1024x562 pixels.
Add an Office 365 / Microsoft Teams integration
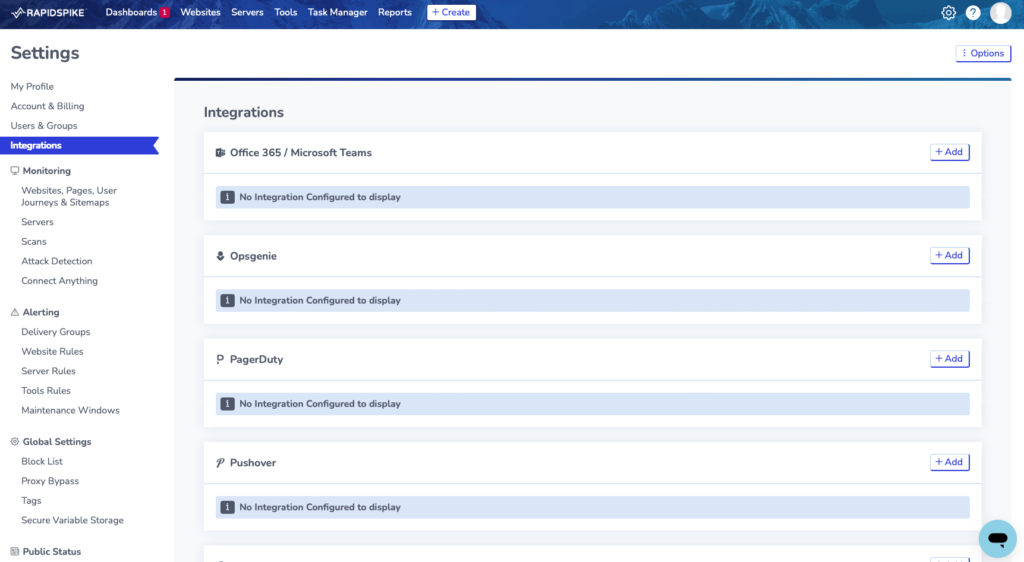tap(950, 152)
